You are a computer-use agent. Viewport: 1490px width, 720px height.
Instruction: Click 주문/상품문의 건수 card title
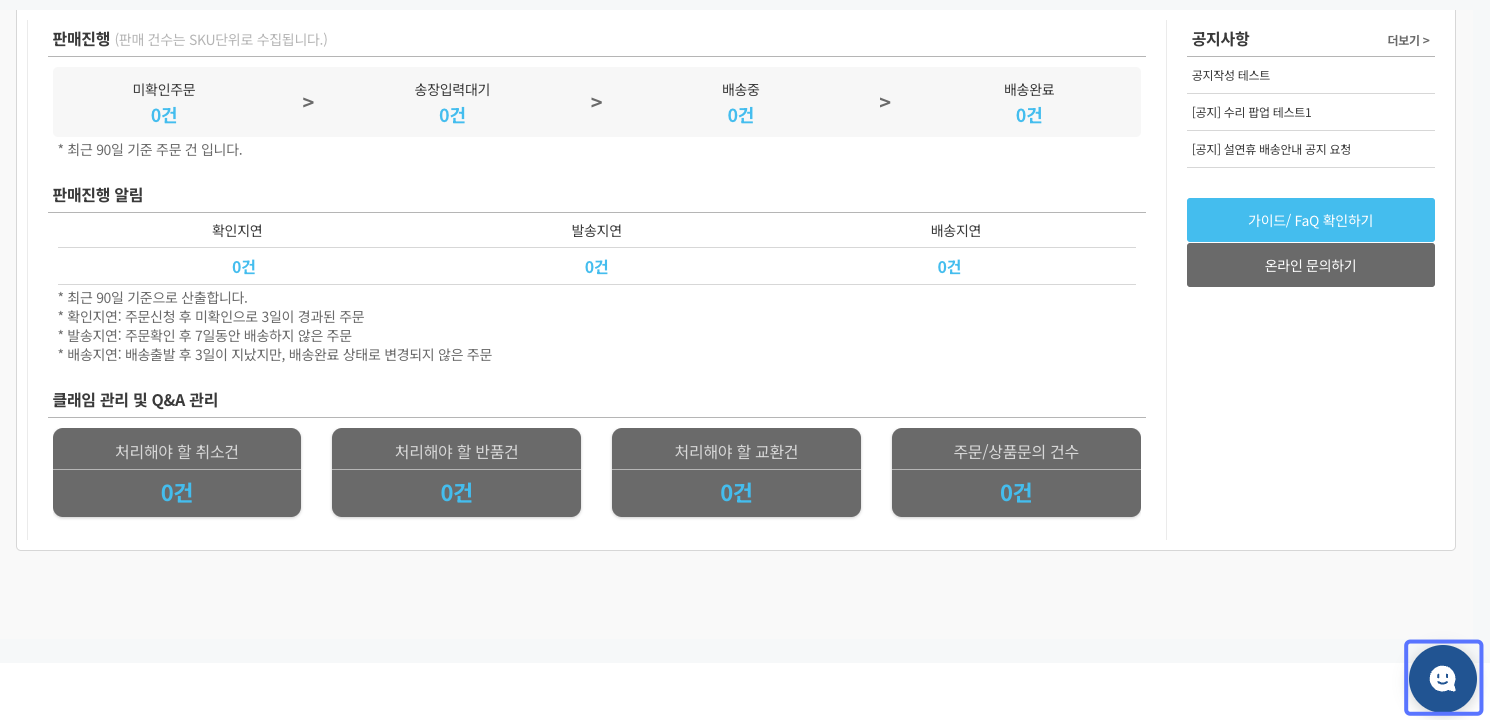1016,451
